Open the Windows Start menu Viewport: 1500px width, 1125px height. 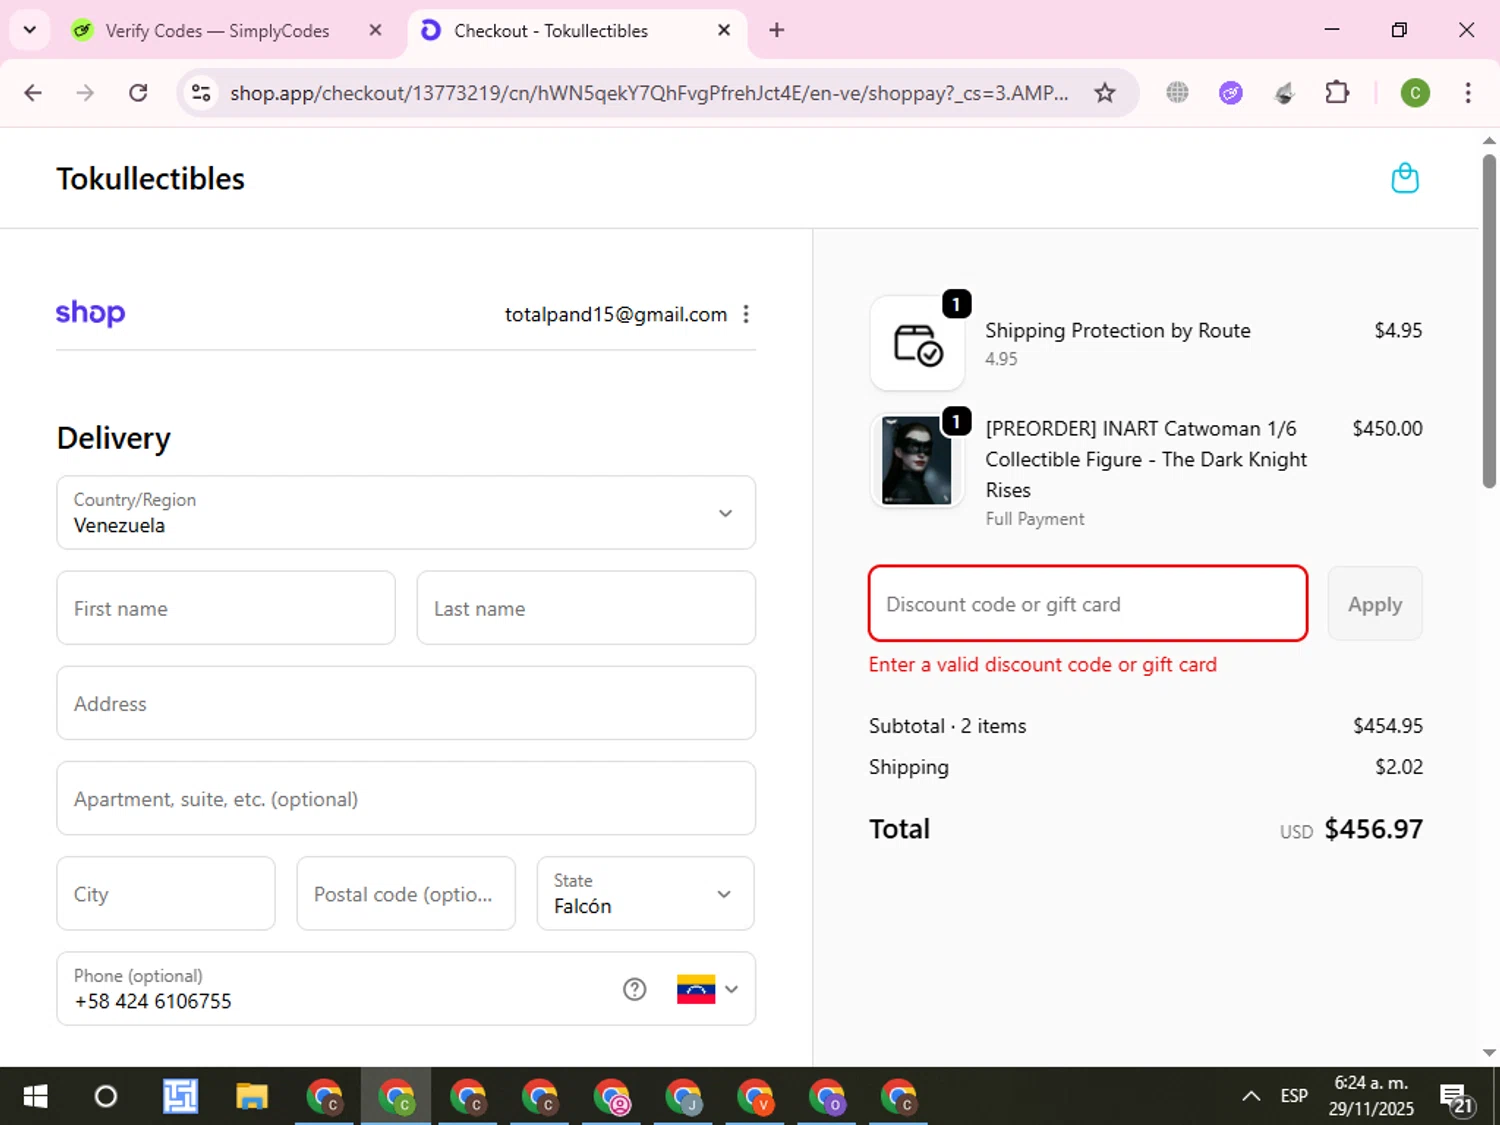pos(35,1097)
